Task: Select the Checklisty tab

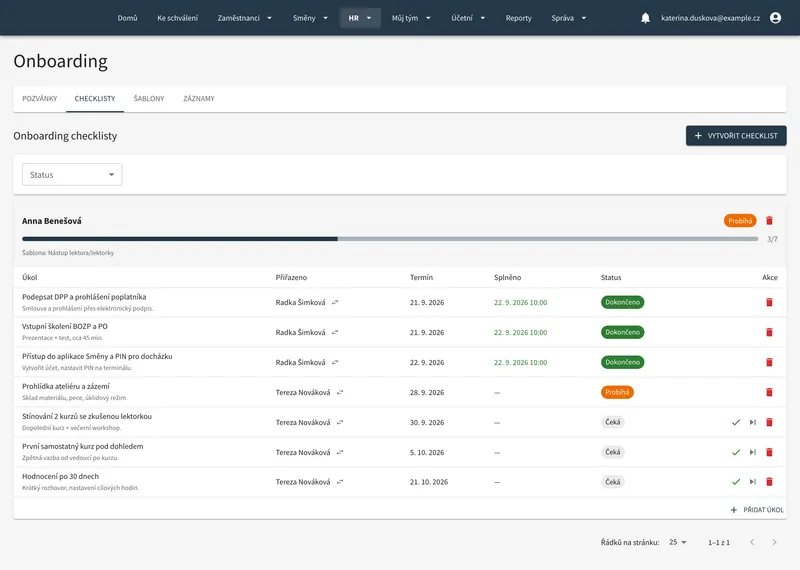Action: pyautogui.click(x=95, y=98)
